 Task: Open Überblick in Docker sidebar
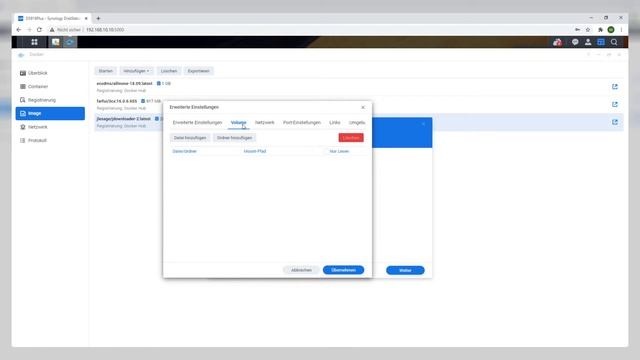pyautogui.click(x=50, y=73)
